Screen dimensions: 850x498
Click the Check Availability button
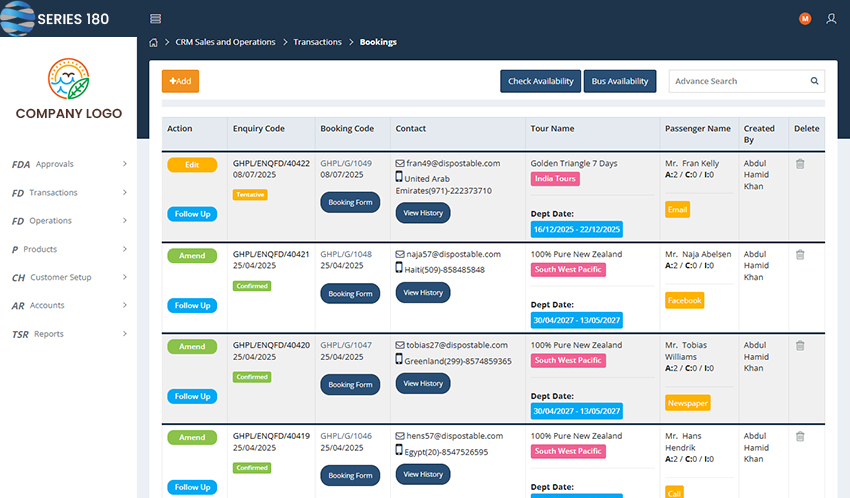click(540, 81)
